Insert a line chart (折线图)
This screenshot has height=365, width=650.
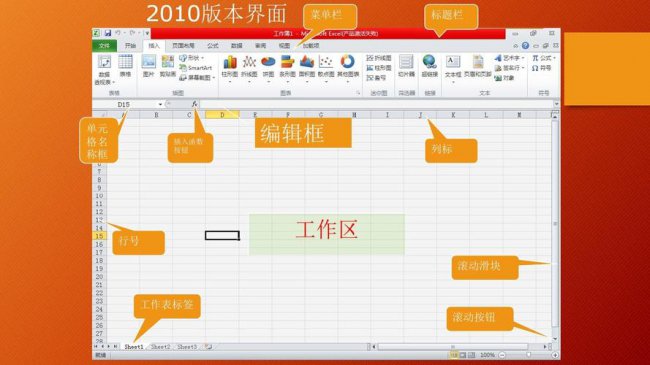[249, 68]
